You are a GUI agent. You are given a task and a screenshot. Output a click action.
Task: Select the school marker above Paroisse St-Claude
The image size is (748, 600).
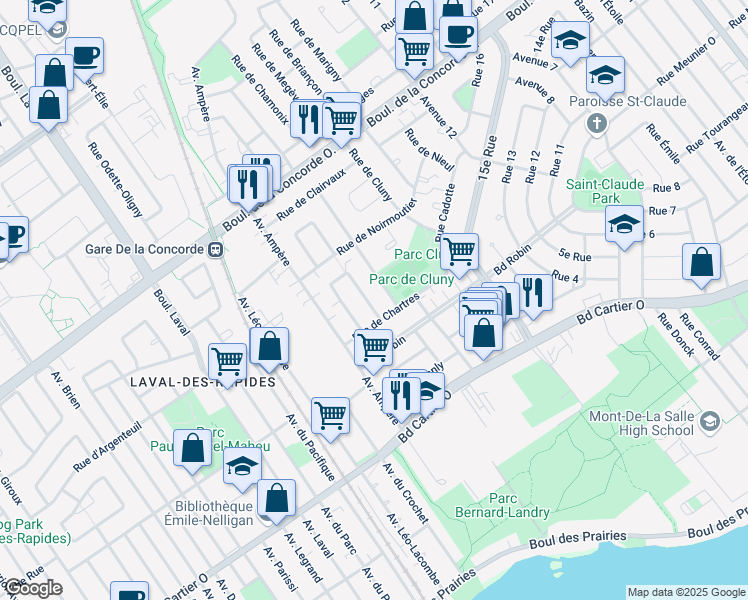click(x=605, y=76)
